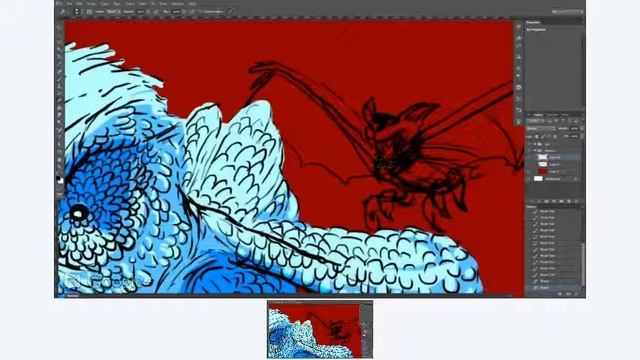Click the small preview thumbnail below the window
The height and width of the screenshot is (360, 640).
coord(320,330)
